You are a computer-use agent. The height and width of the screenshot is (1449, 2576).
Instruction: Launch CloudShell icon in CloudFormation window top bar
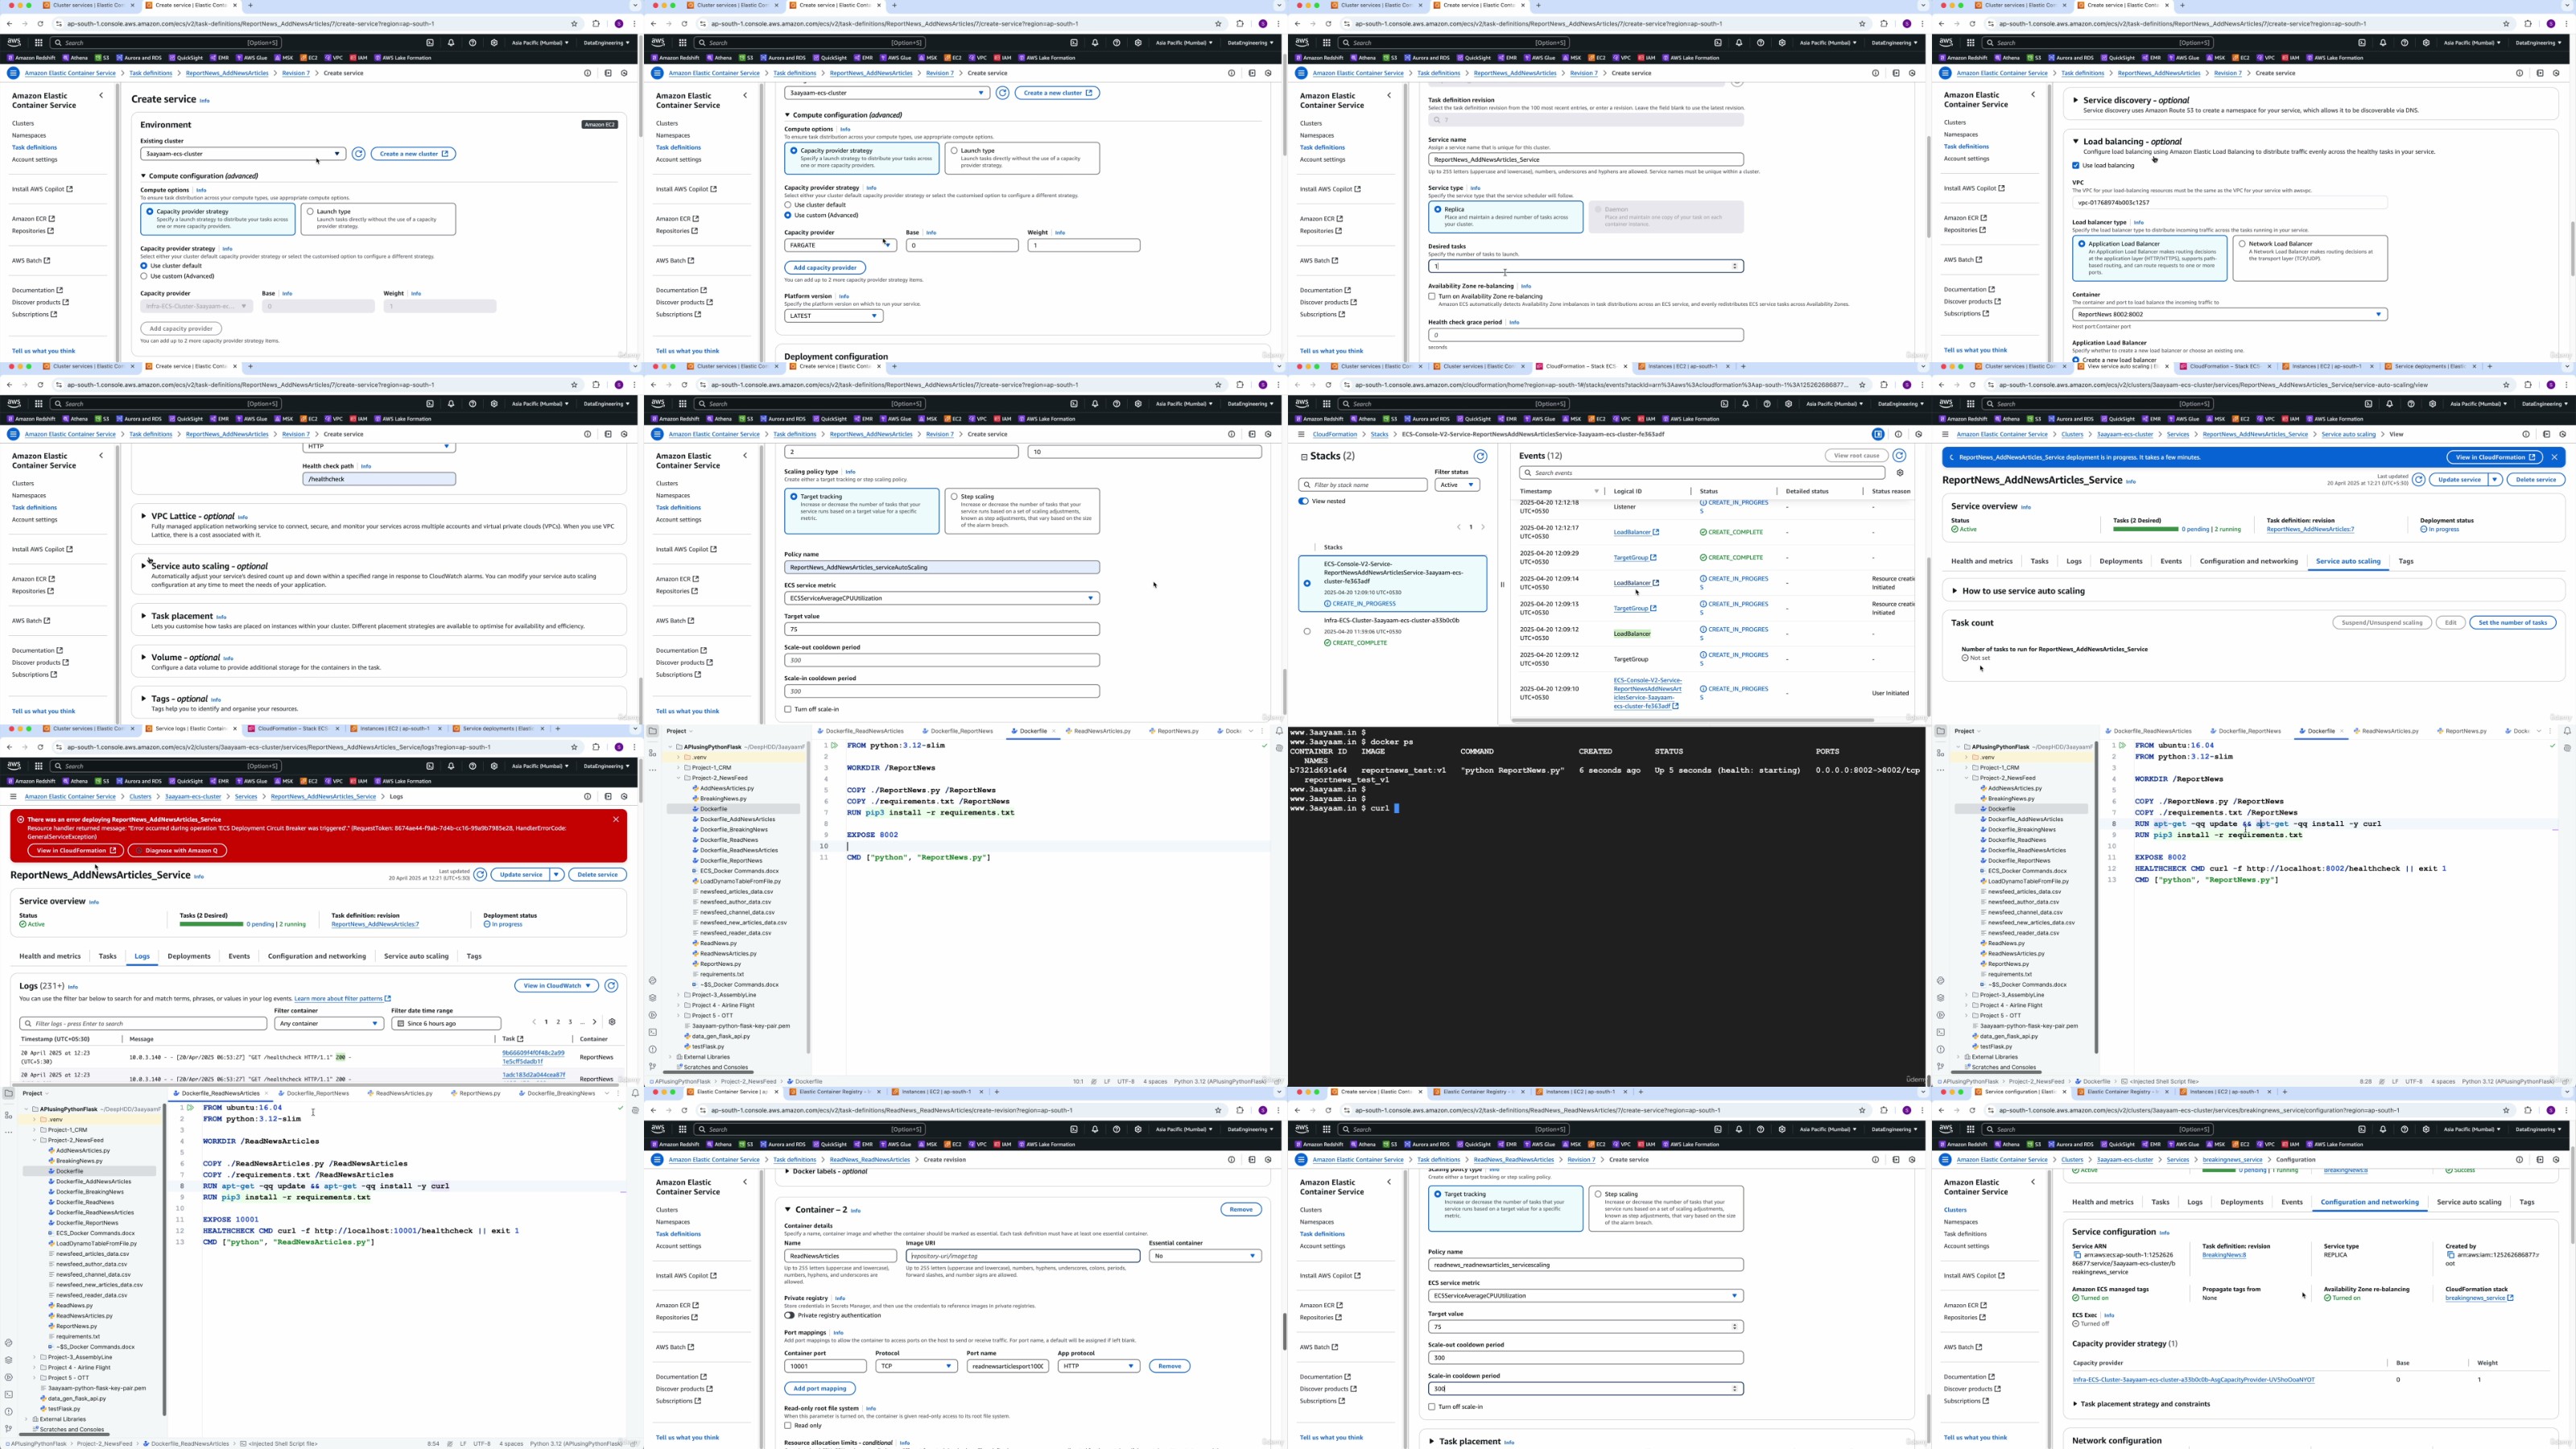[x=1724, y=404]
